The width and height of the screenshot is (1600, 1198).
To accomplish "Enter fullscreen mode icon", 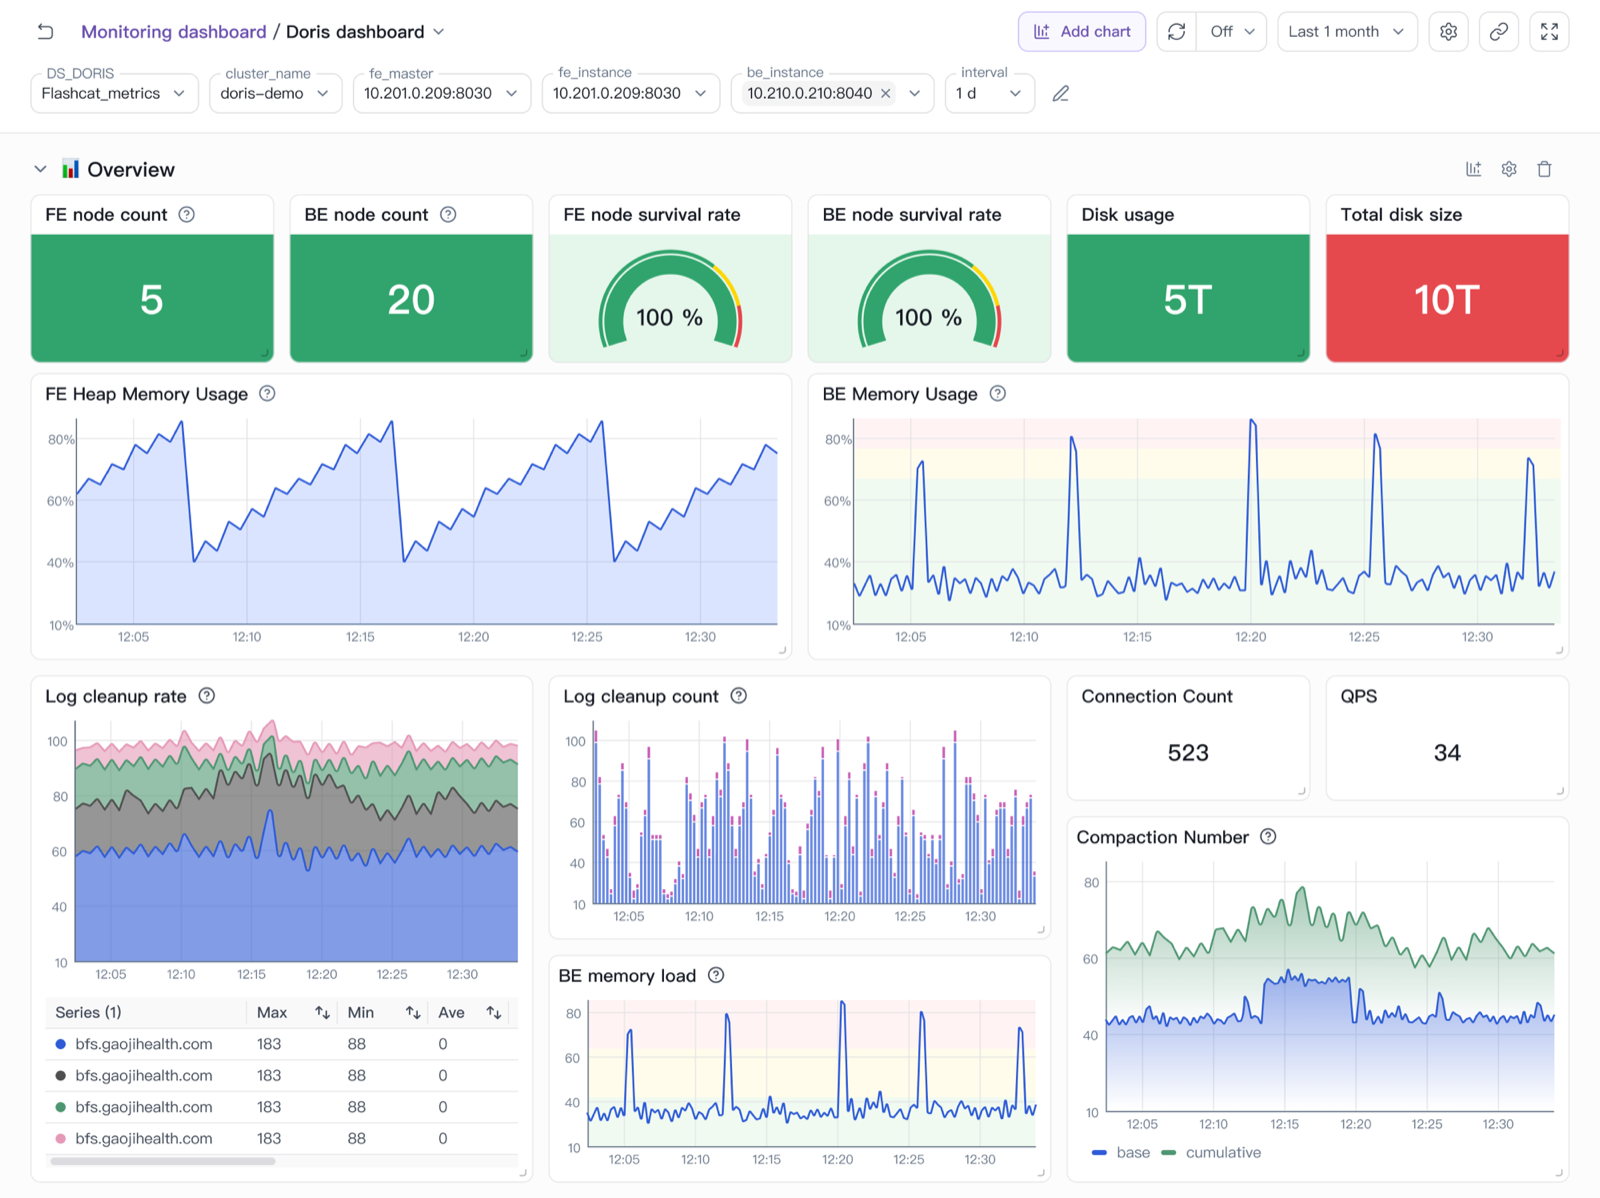I will coord(1549,32).
